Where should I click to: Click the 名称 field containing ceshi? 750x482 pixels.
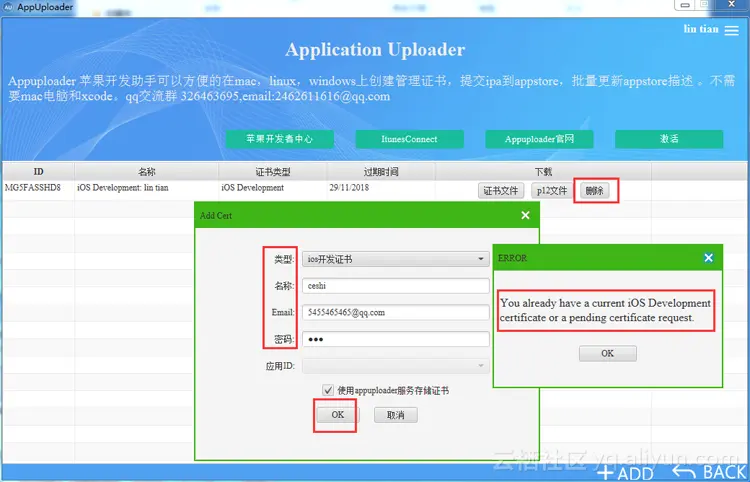[396, 286]
